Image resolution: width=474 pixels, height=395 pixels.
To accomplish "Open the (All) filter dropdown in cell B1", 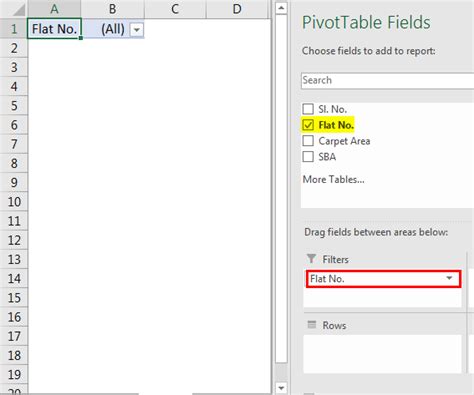I will 136,30.
